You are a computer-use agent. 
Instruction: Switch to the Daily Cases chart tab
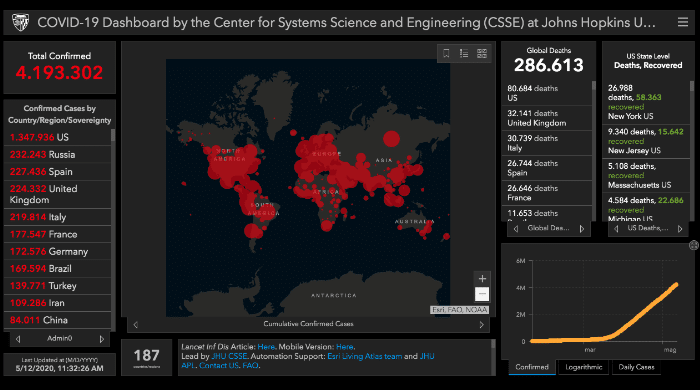[x=636, y=367]
